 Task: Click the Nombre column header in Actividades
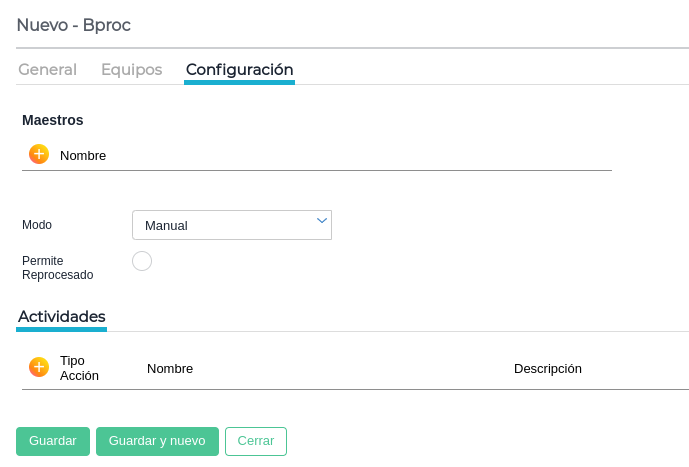point(170,369)
